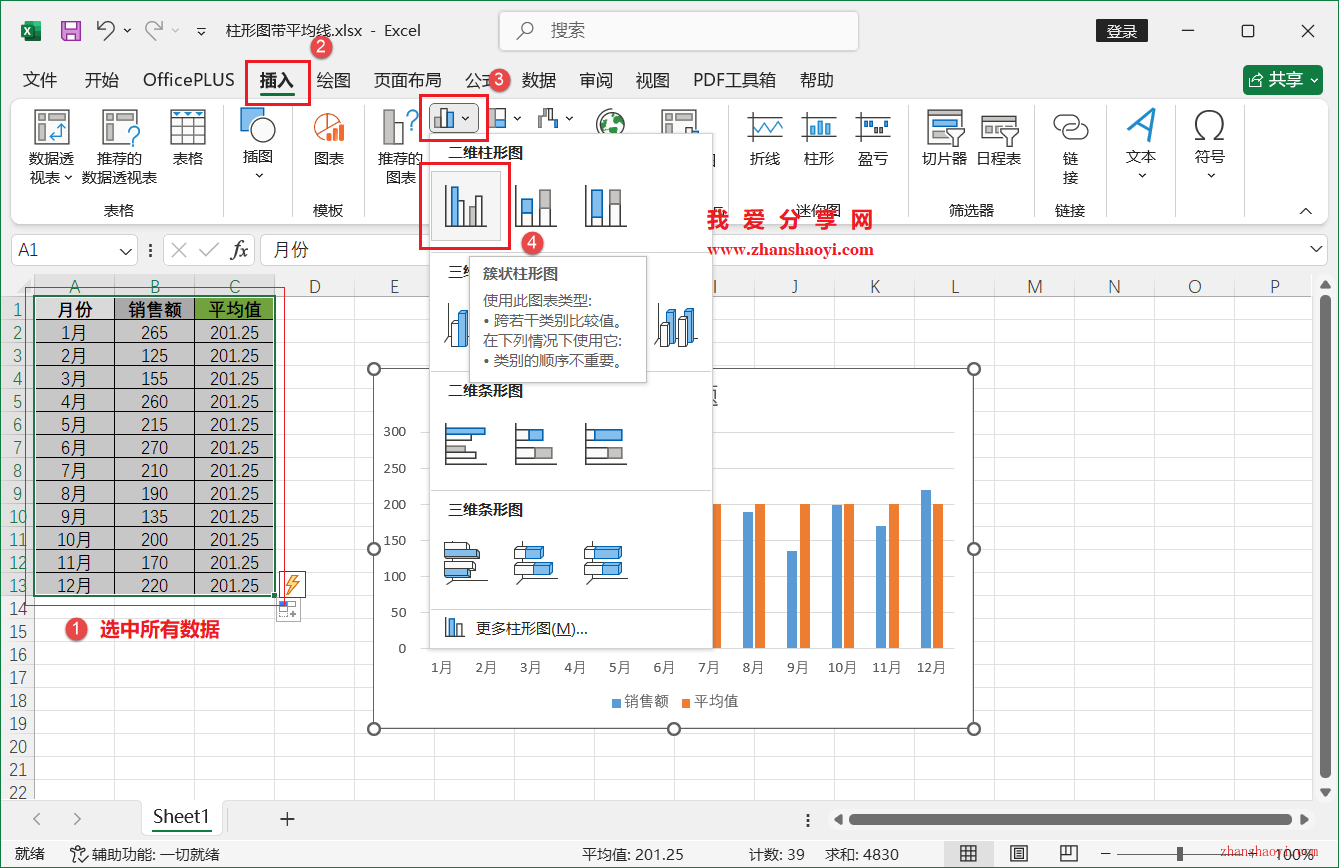Expand the formula bar
Screen dimensions: 1339x868
point(1317,249)
